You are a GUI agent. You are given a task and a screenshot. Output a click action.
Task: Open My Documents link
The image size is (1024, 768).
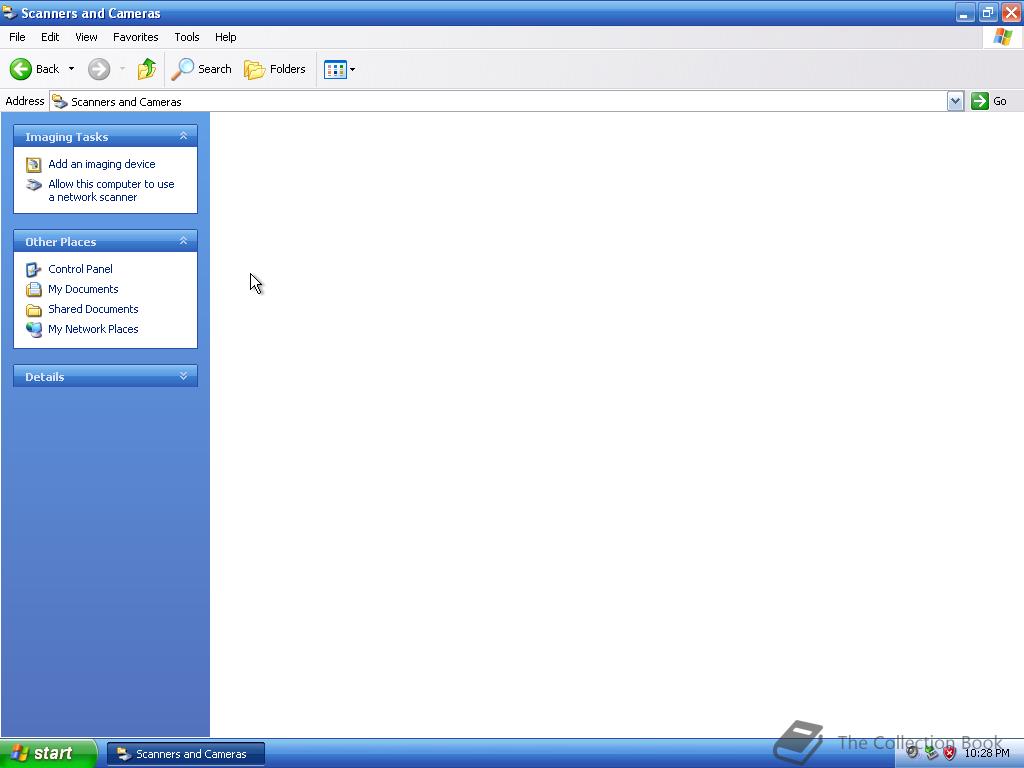tap(83, 289)
